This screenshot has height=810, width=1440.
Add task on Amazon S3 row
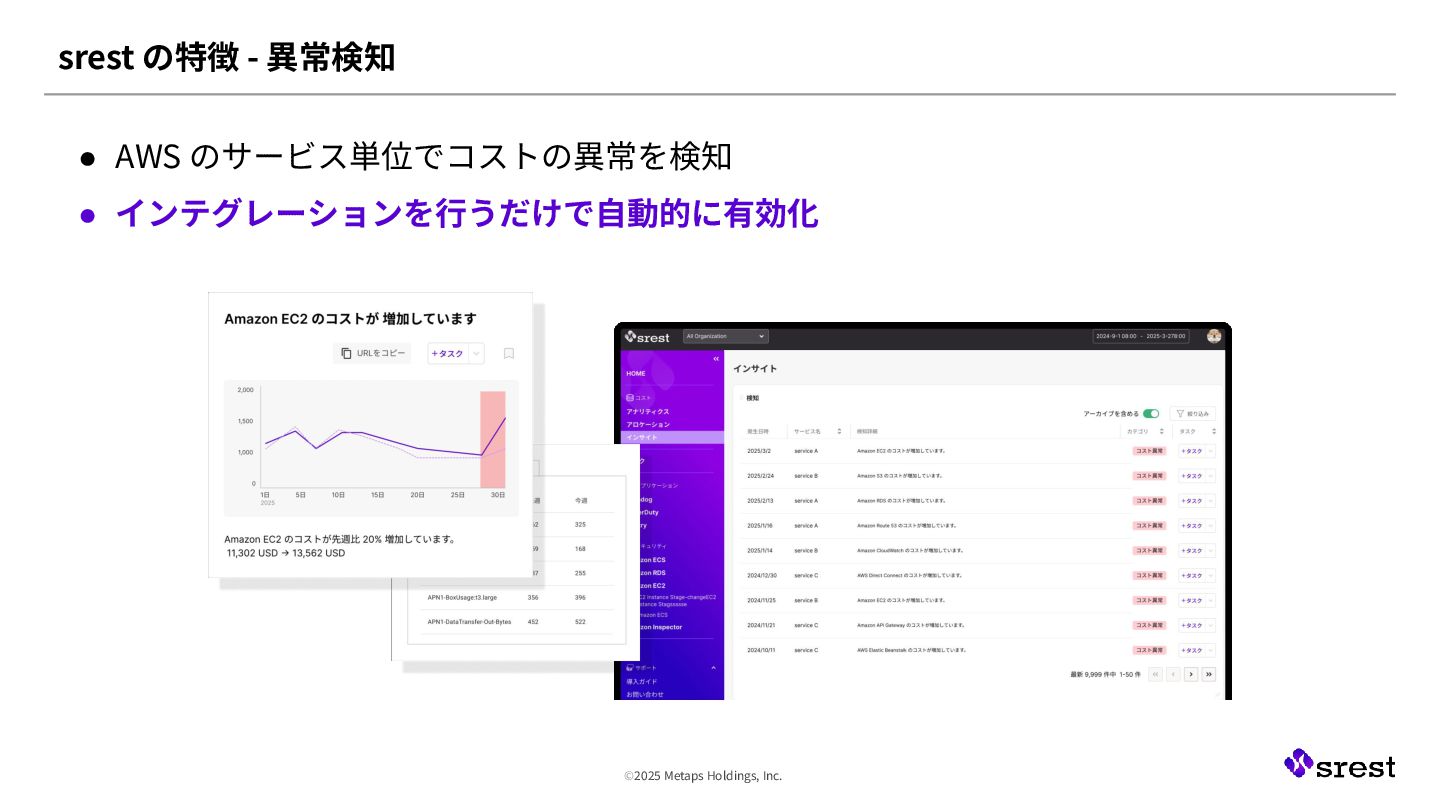coord(1192,476)
